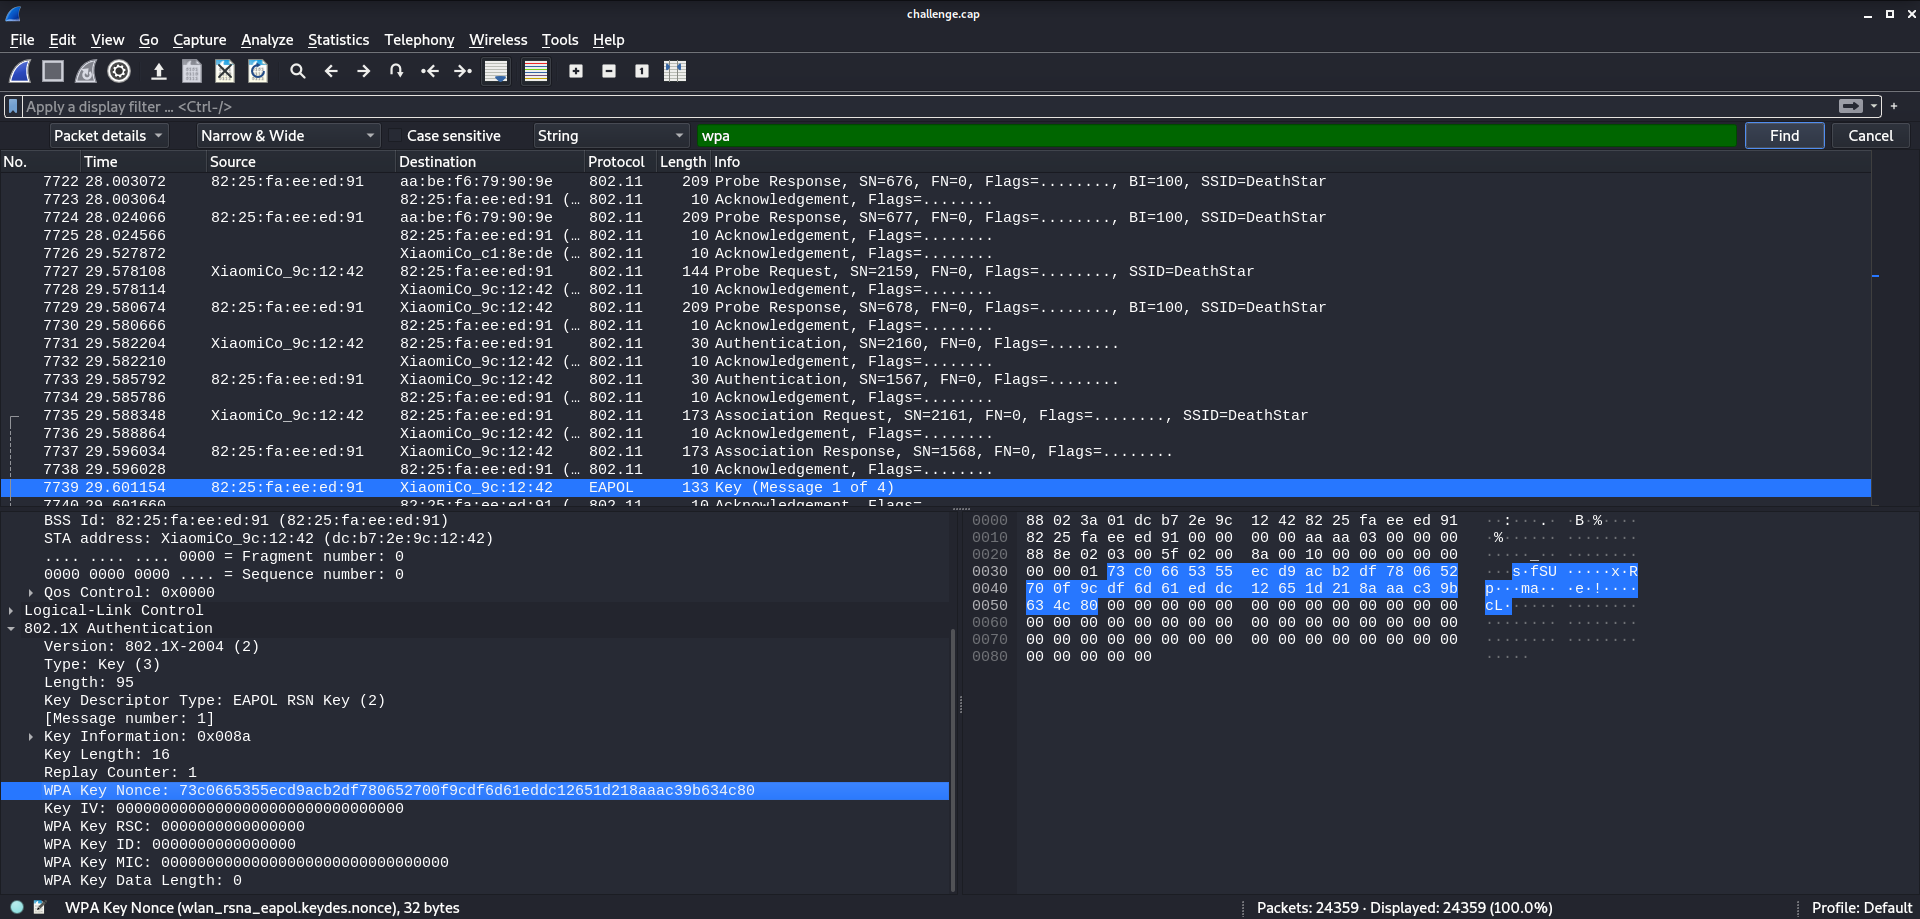The height and width of the screenshot is (919, 1920).
Task: Sort by the Source column header
Action: pyautogui.click(x=300, y=162)
